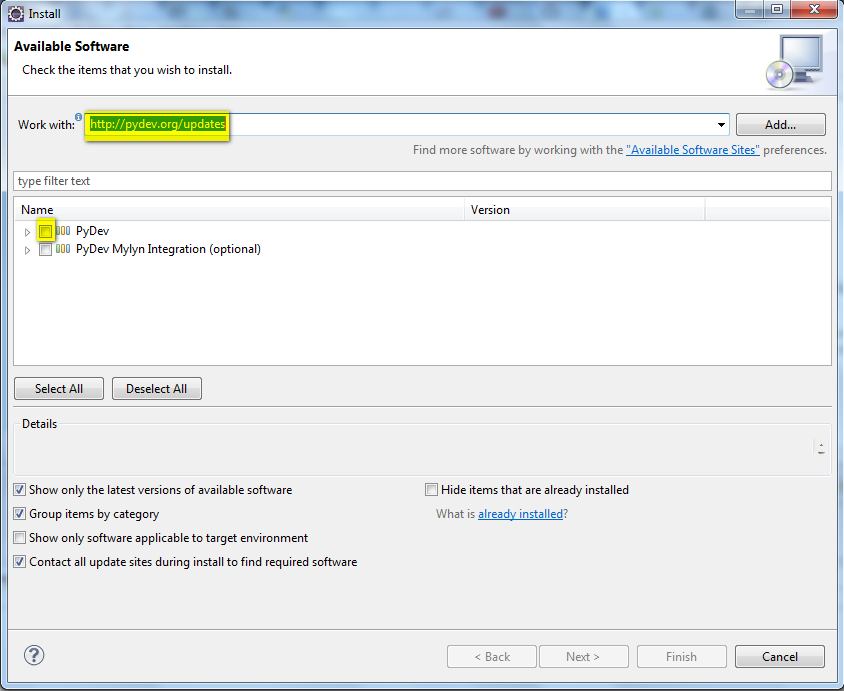Click the Help question mark icon

[34, 655]
